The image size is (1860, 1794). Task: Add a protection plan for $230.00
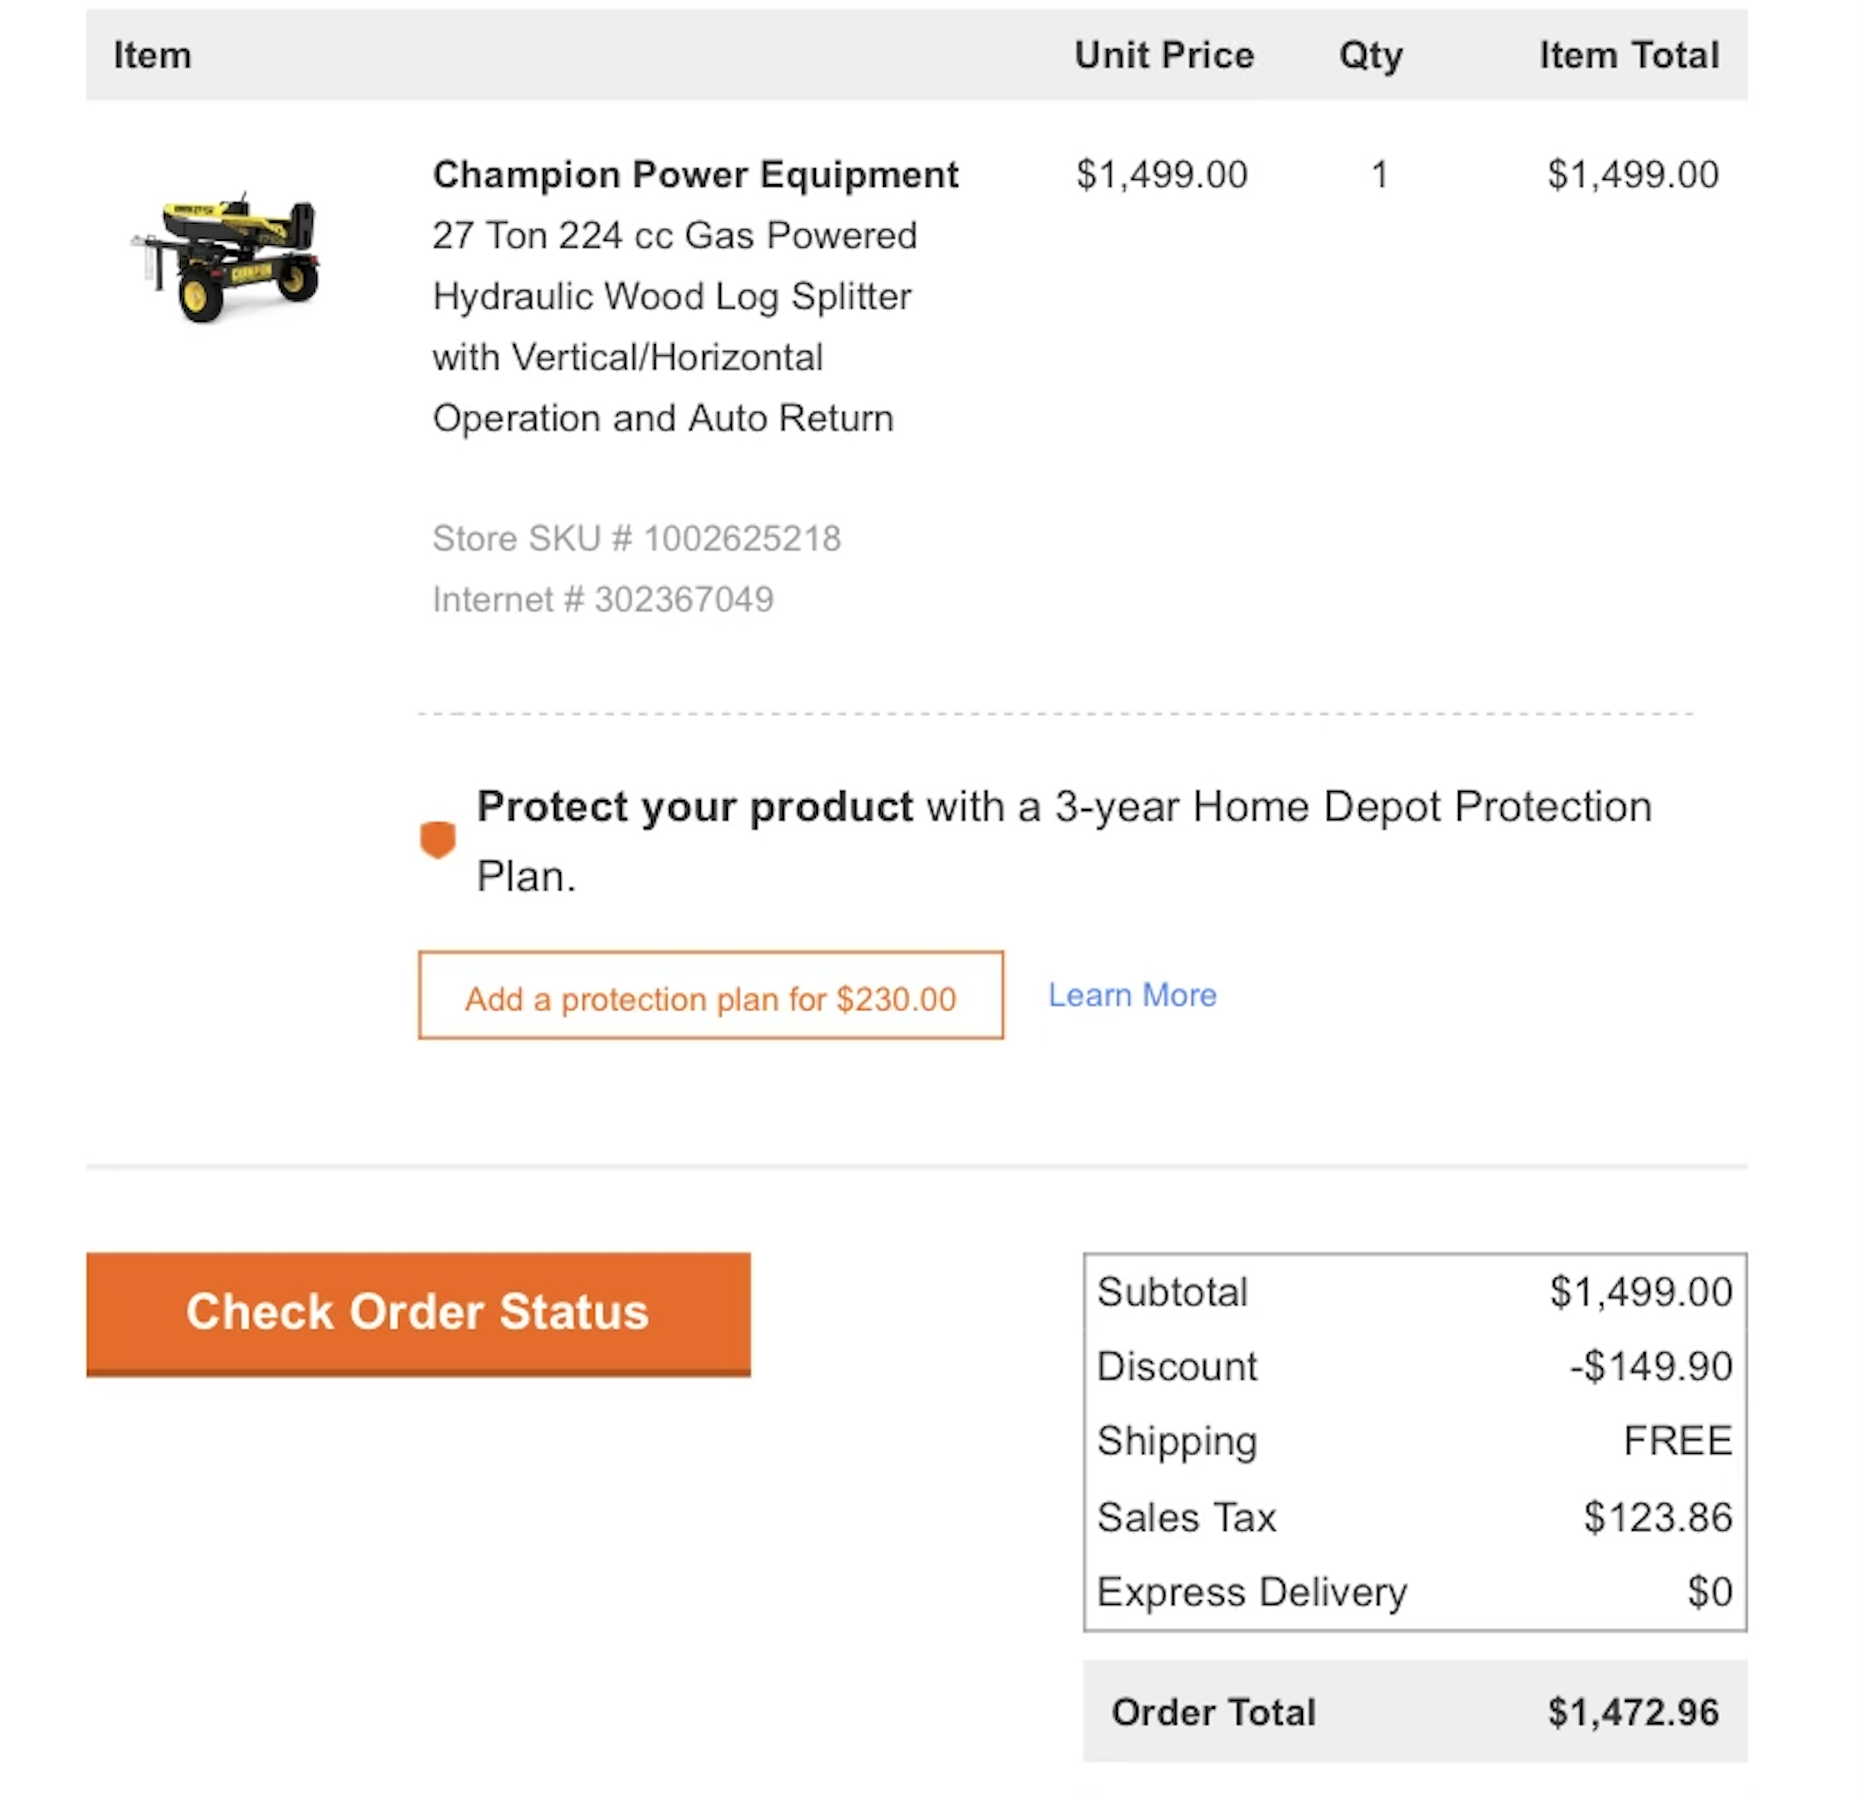[x=710, y=996]
